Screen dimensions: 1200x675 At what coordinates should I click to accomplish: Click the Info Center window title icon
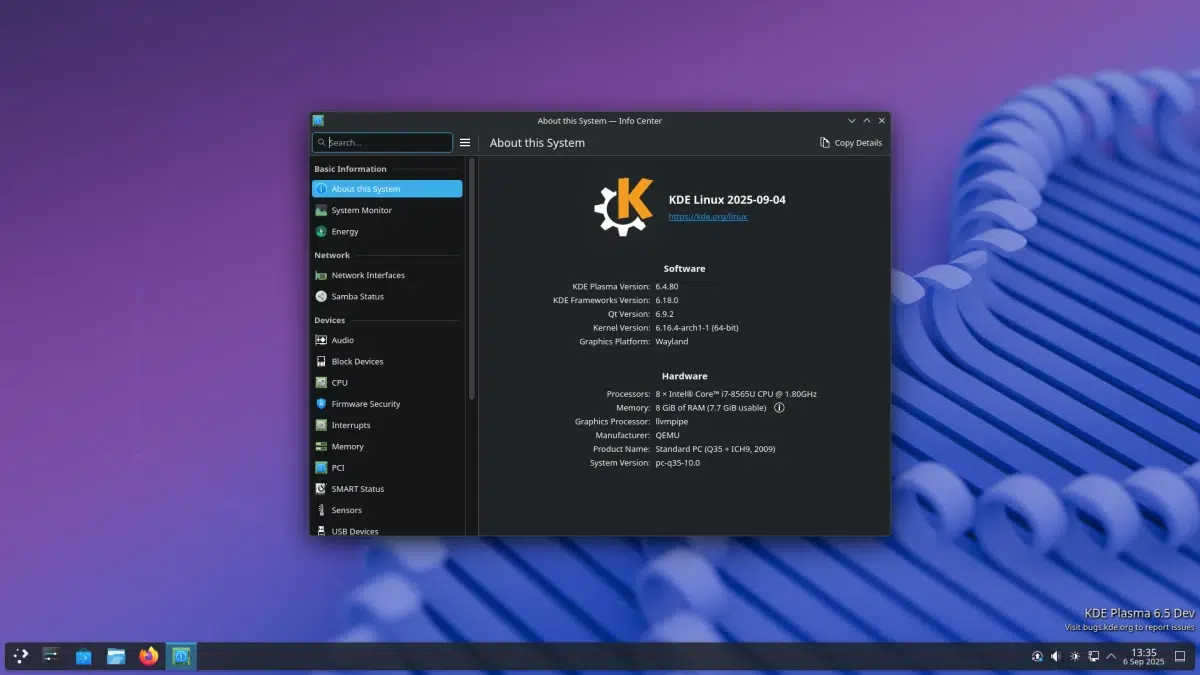pyautogui.click(x=318, y=121)
